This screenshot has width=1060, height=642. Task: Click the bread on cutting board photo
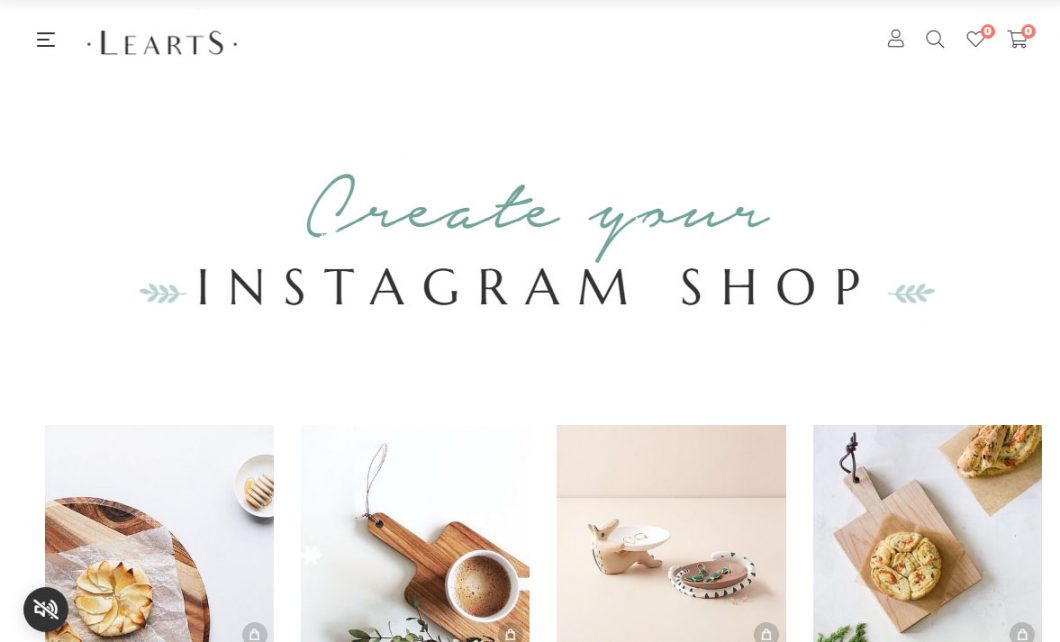point(928,533)
